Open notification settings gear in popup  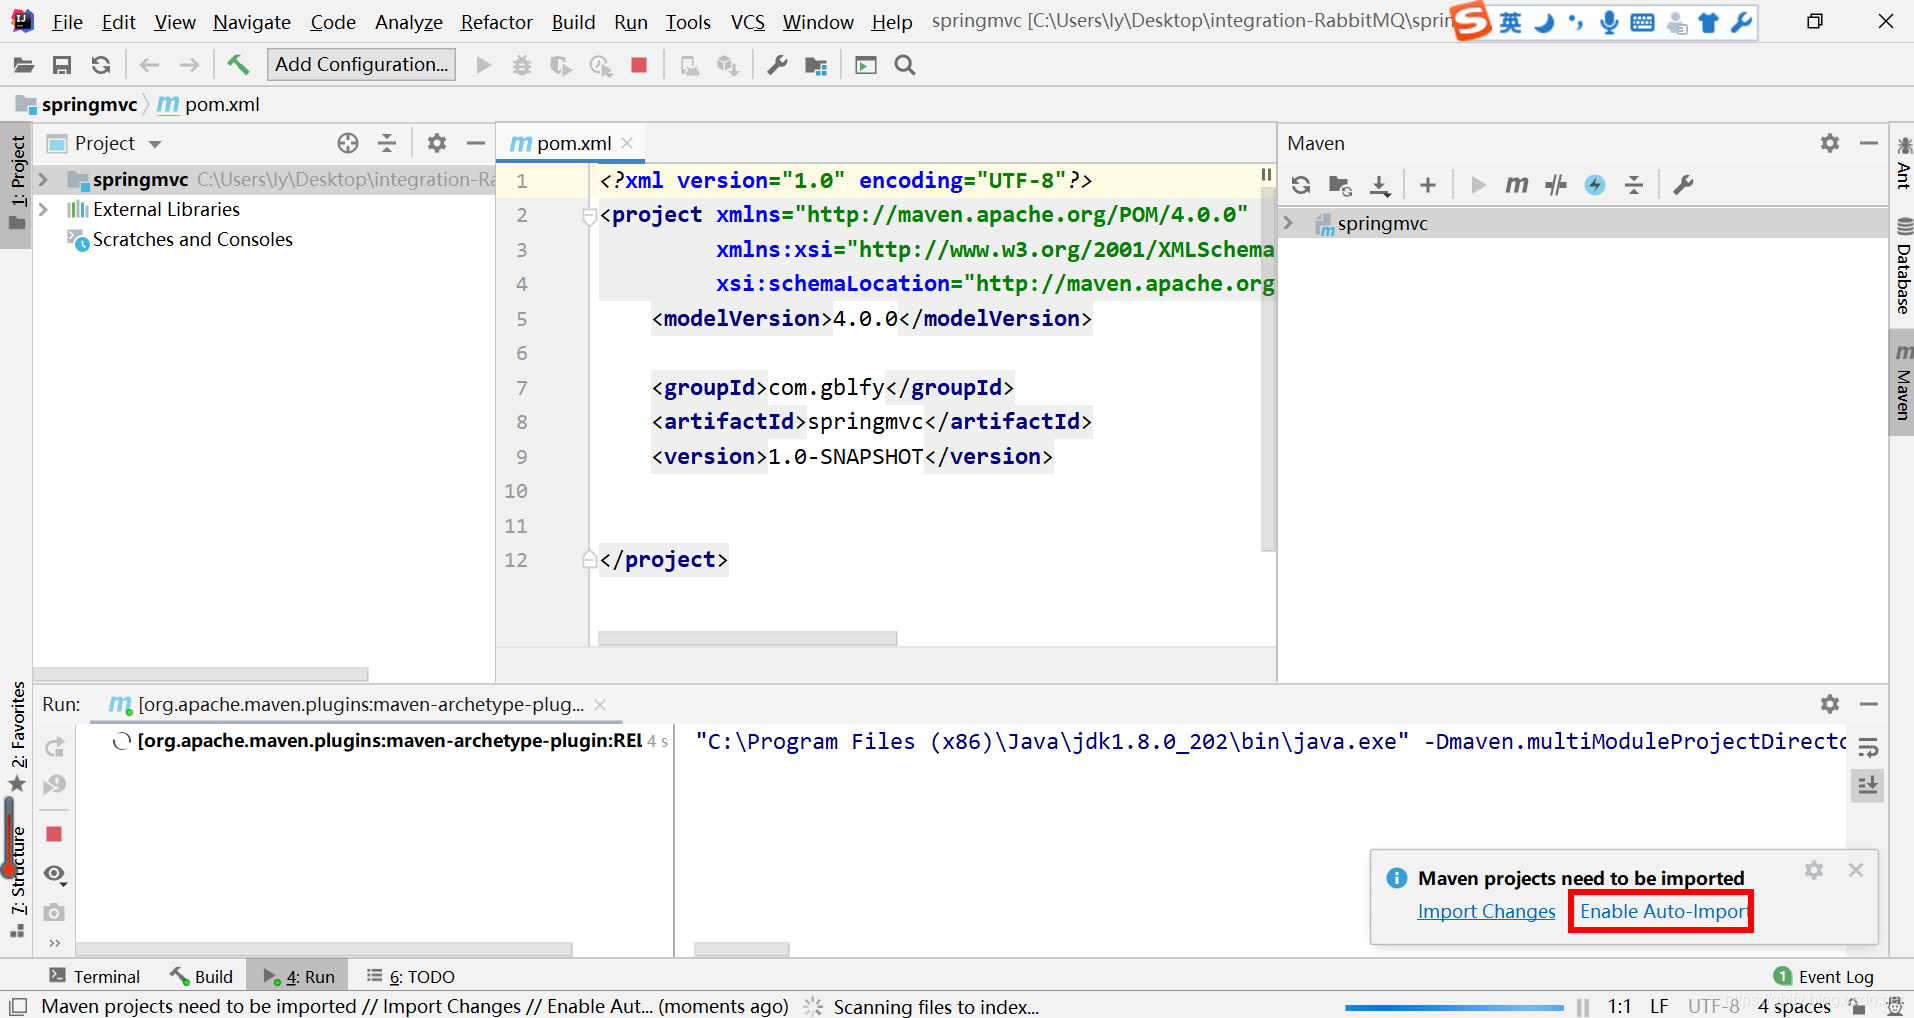(x=1814, y=870)
